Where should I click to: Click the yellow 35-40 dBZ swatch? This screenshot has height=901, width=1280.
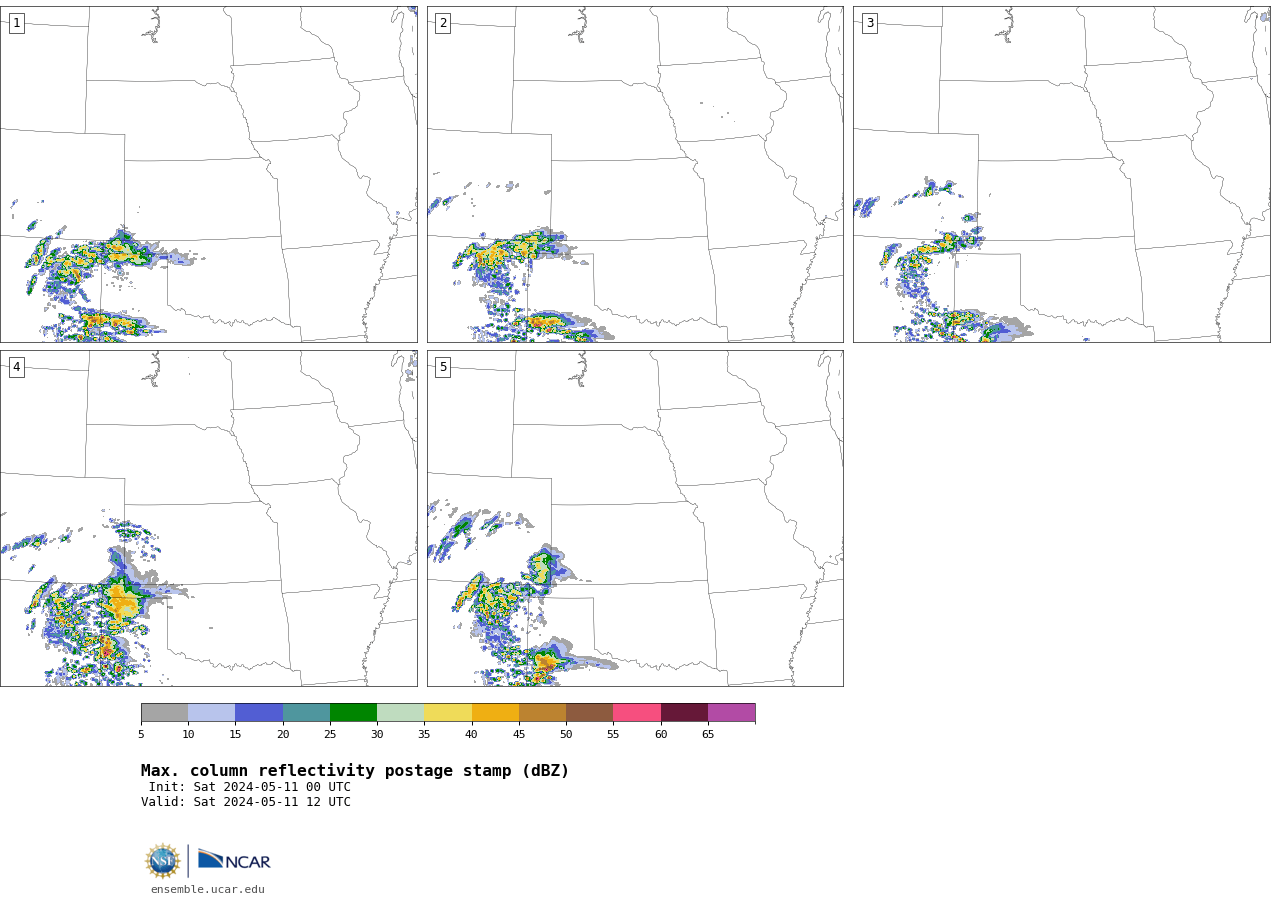tap(448, 712)
